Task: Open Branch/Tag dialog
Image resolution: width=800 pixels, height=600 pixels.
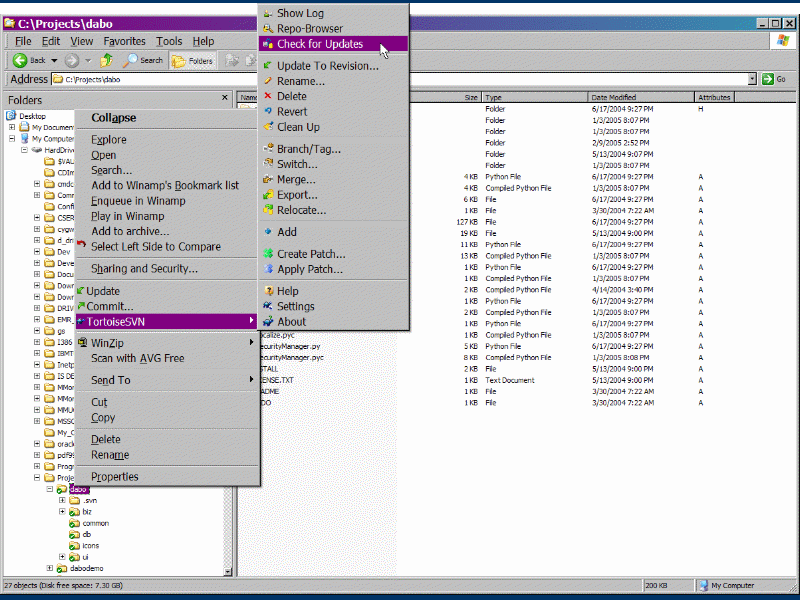Action: pyautogui.click(x=308, y=149)
